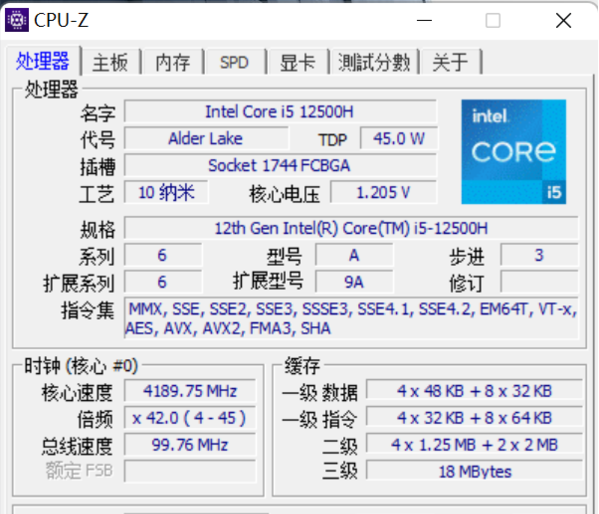Image resolution: width=599 pixels, height=514 pixels.
Task: Click the instruction set list starting with MMX
Action: [351, 318]
